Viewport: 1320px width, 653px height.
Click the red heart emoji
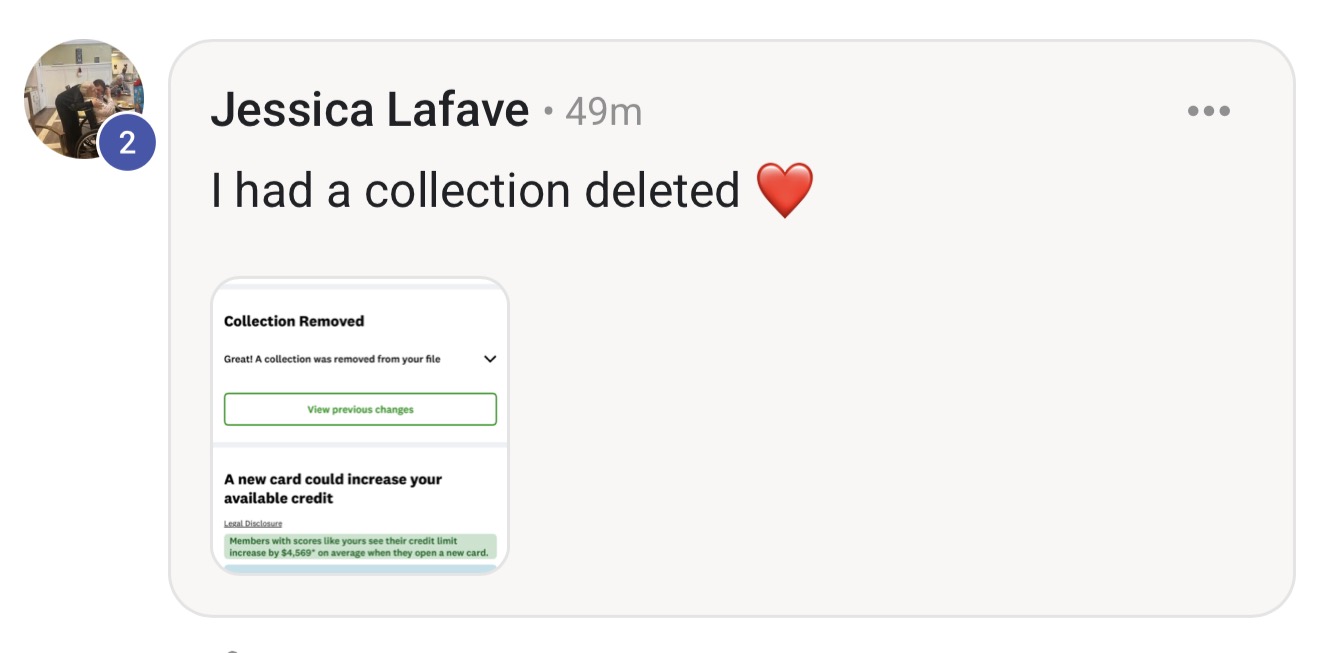[x=785, y=190]
